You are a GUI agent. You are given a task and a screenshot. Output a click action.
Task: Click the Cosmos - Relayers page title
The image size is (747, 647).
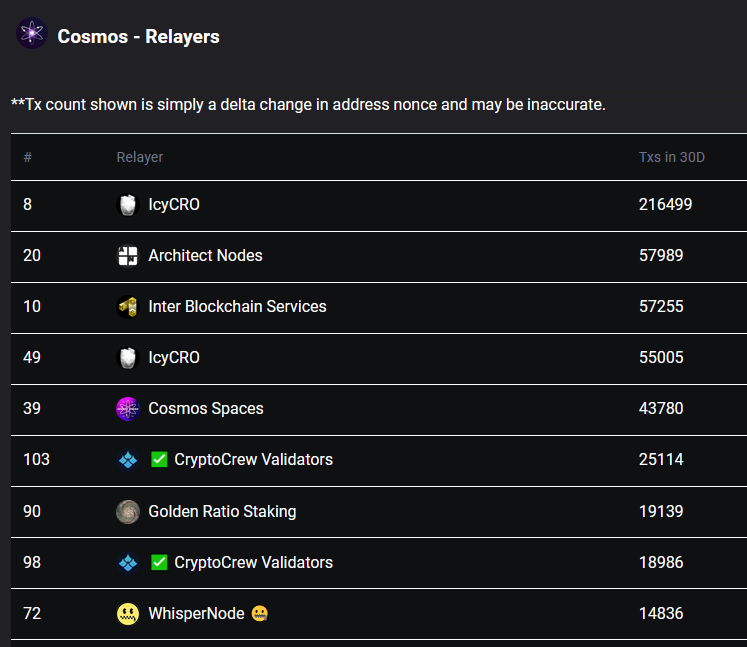(x=138, y=37)
